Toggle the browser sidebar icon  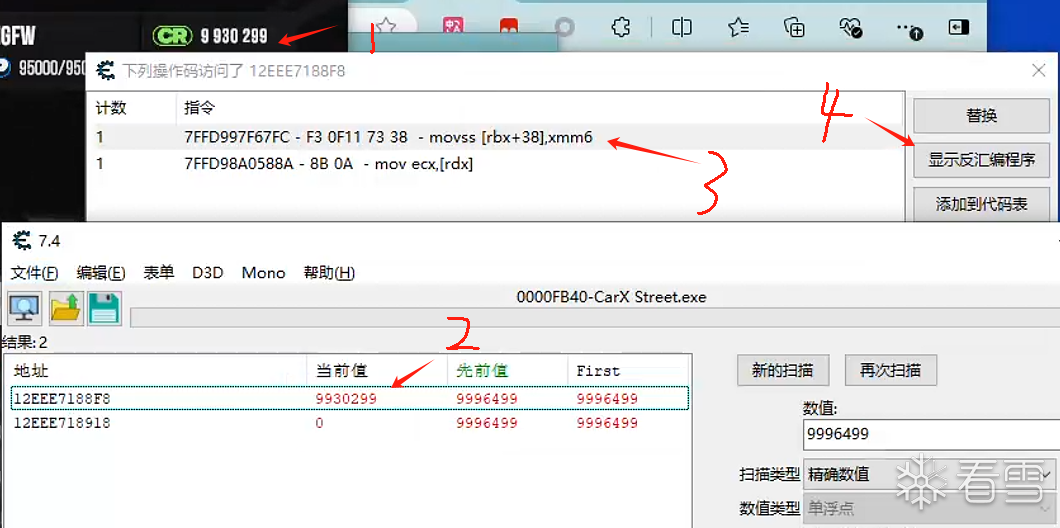coord(959,28)
